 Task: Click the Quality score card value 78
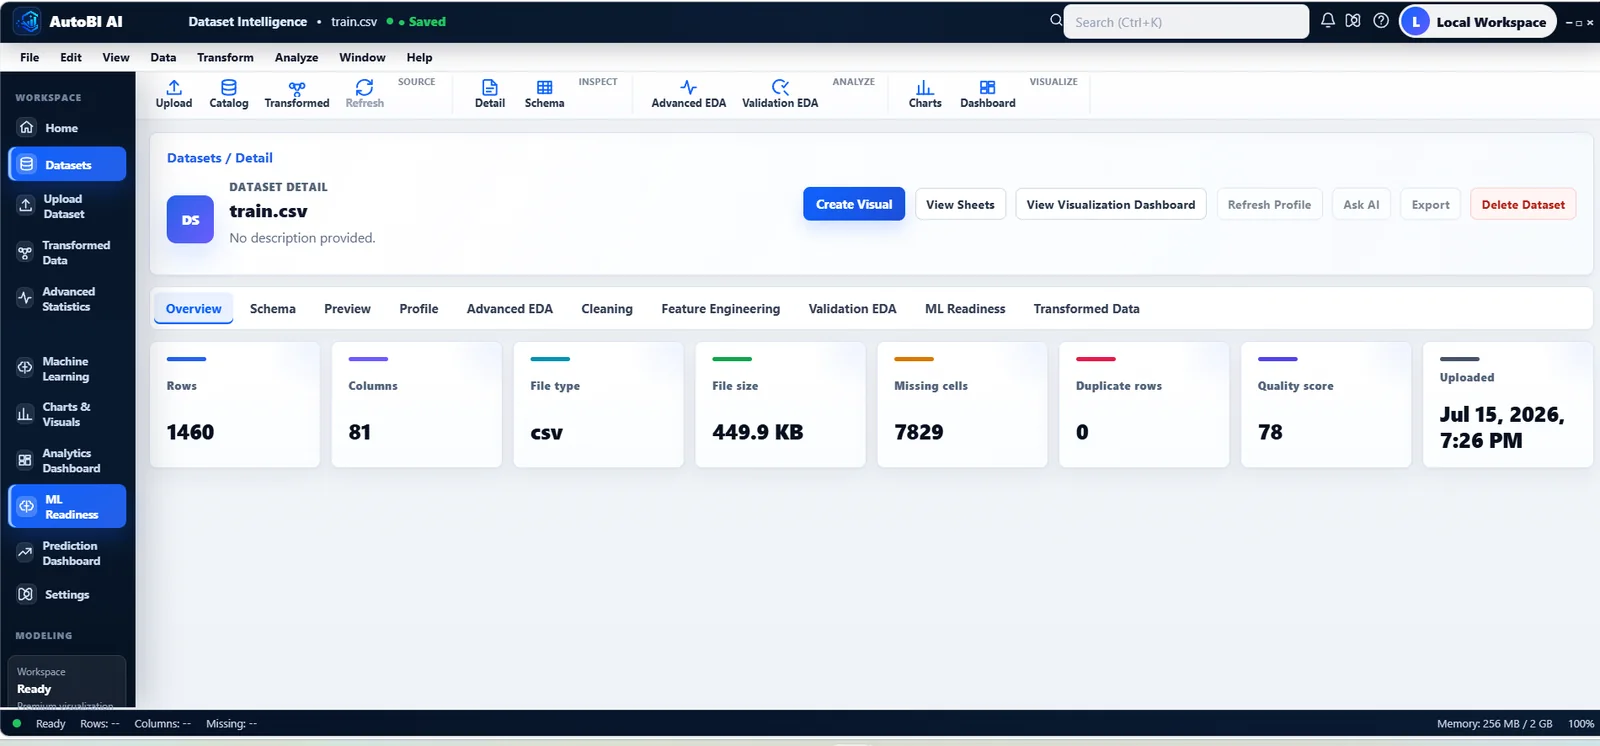point(1270,432)
